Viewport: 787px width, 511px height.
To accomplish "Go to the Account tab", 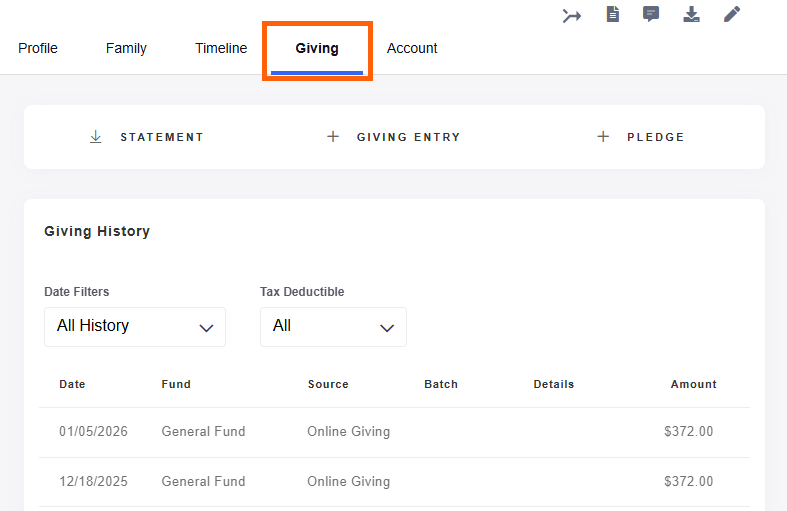I will (x=412, y=48).
